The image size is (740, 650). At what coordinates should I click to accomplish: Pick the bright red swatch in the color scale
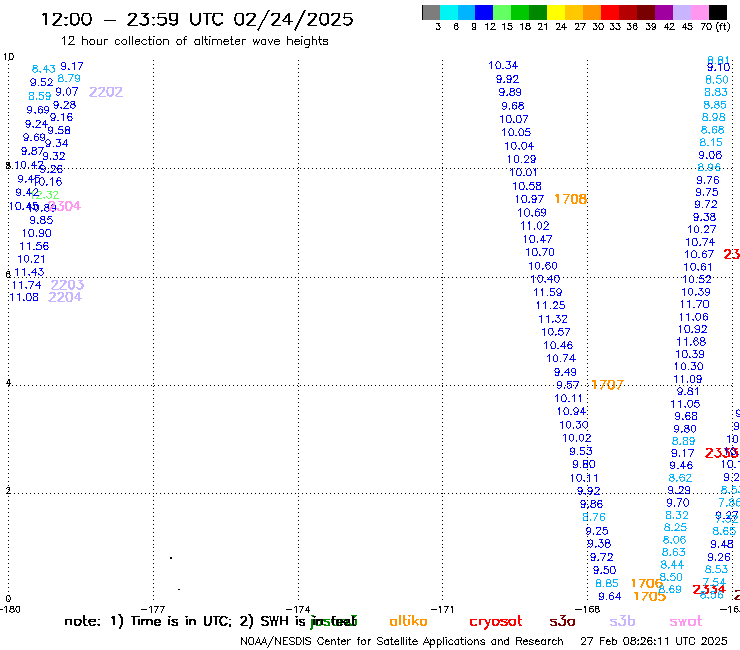610,12
